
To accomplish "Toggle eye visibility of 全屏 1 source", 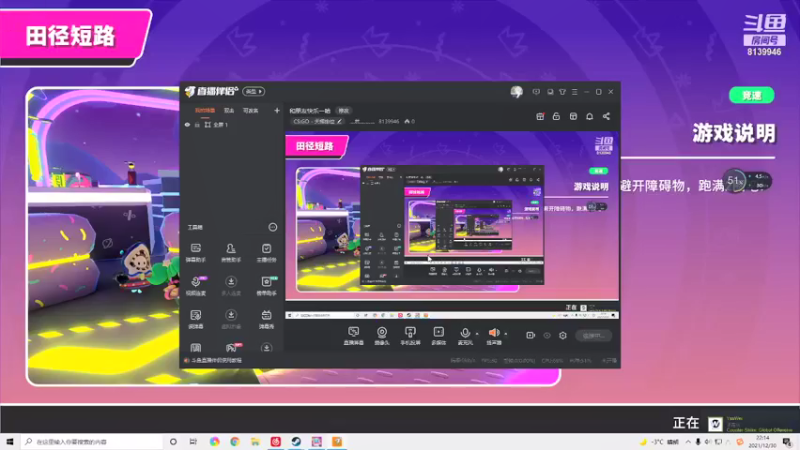I will [x=187, y=124].
